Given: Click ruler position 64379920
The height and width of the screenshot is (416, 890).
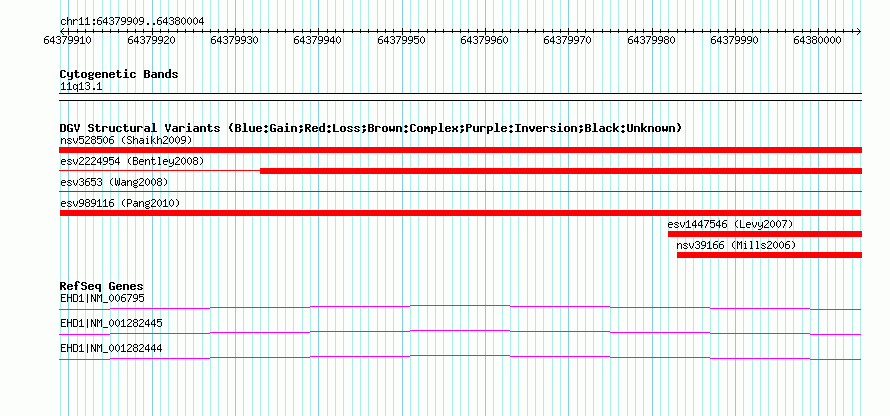Looking at the screenshot, I should click(x=151, y=40).
